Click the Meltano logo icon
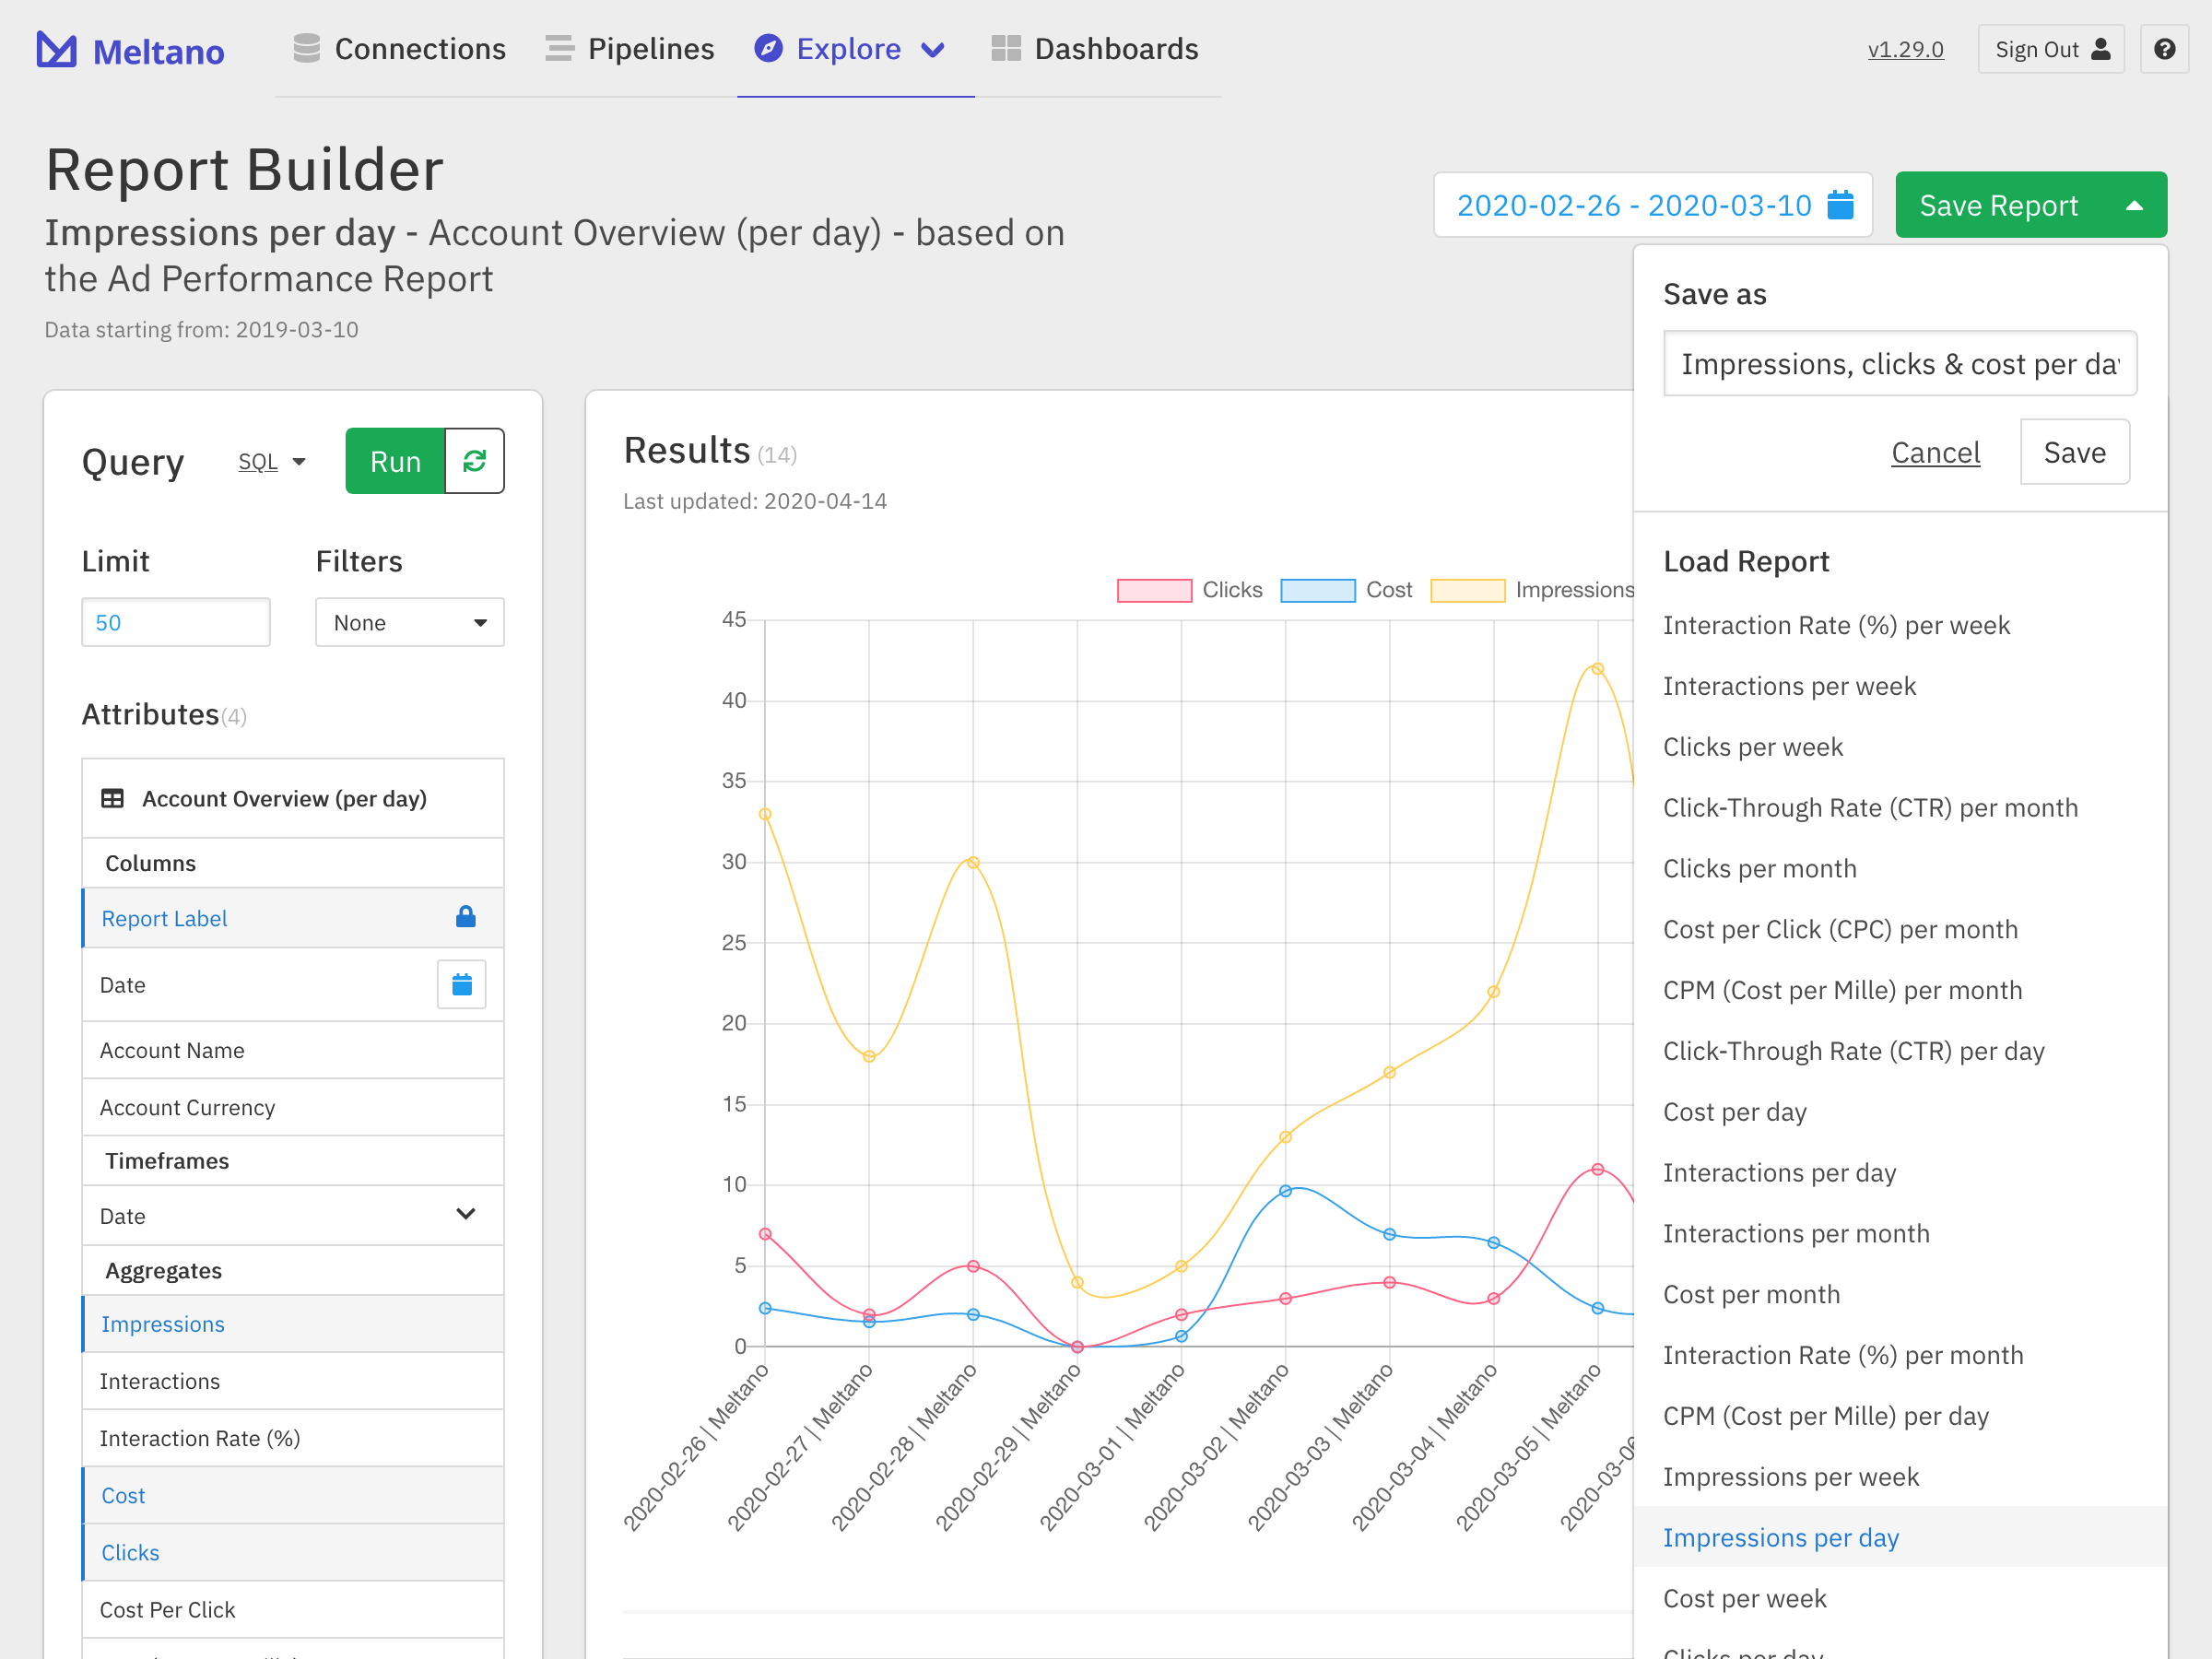2212x1659 pixels. tap(56, 49)
